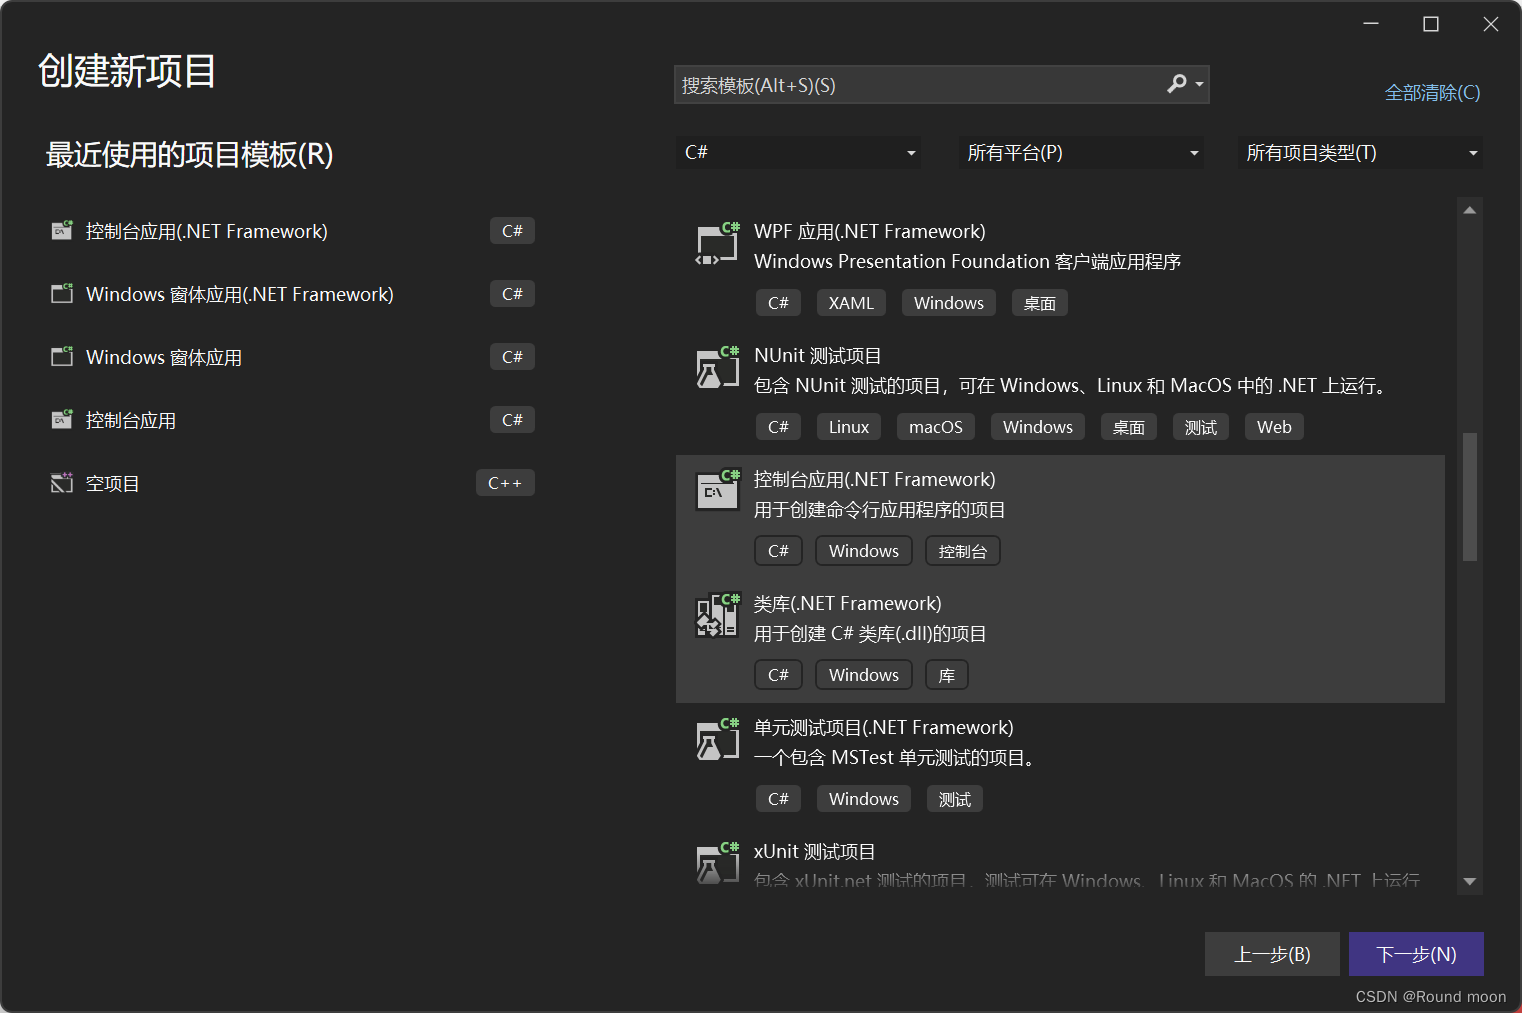1522x1013 pixels.
Task: Click the xUnit 测试项目 icon
Action: click(x=717, y=863)
